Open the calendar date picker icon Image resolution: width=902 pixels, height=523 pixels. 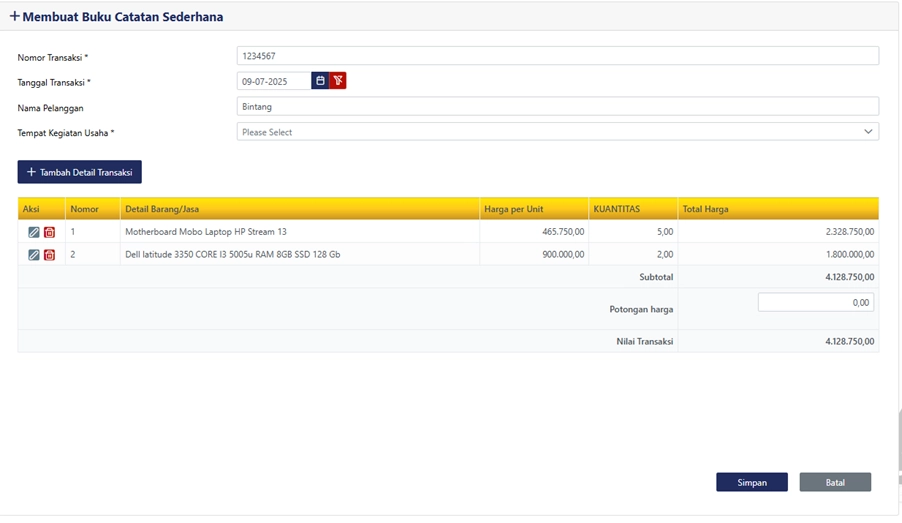click(320, 81)
